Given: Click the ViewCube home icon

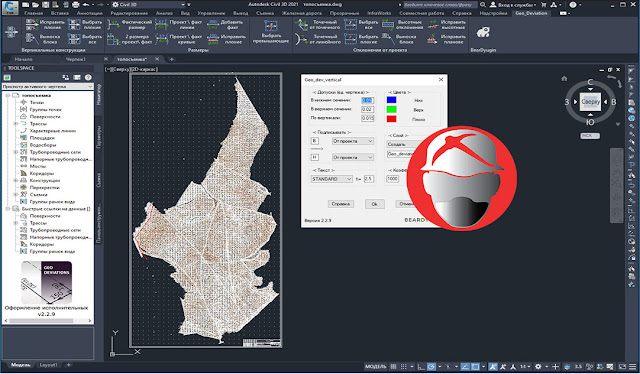Looking at the screenshot, I should pyautogui.click(x=564, y=78).
